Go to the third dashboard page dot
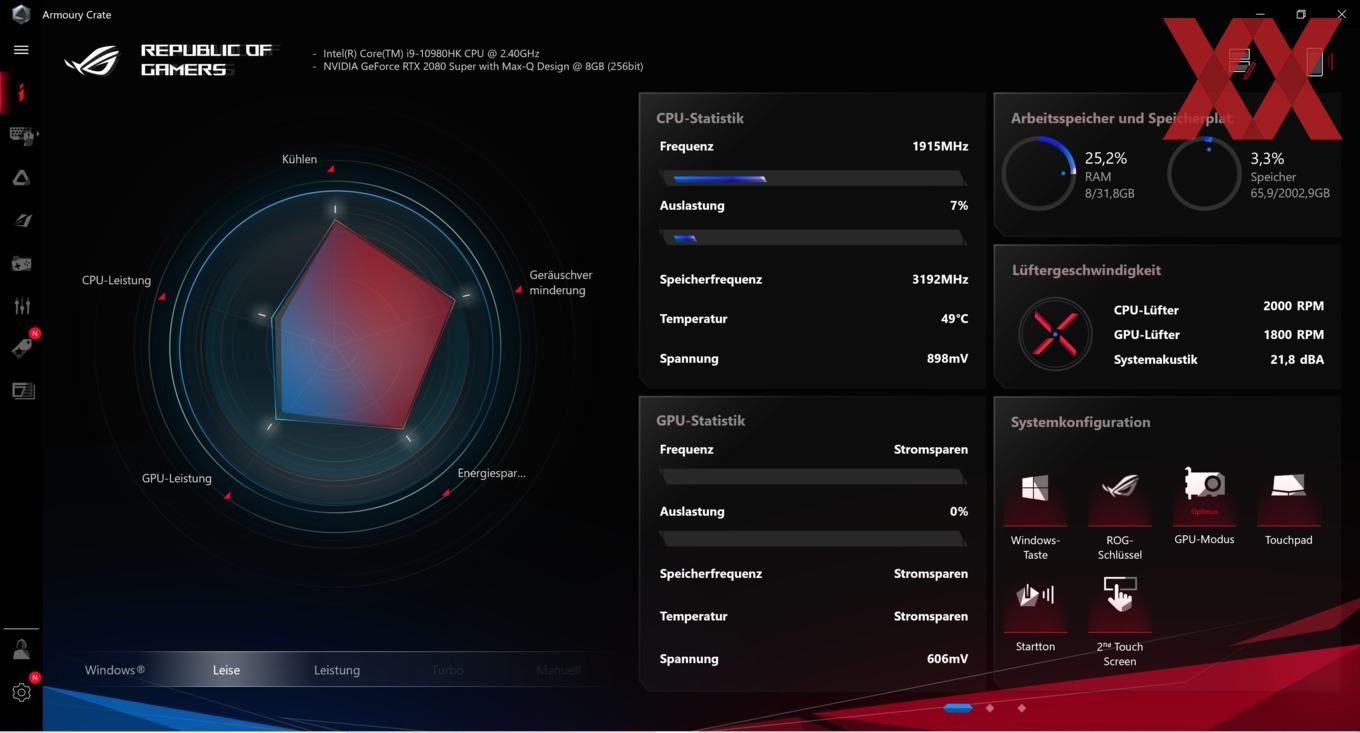1360x733 pixels. click(x=1021, y=708)
